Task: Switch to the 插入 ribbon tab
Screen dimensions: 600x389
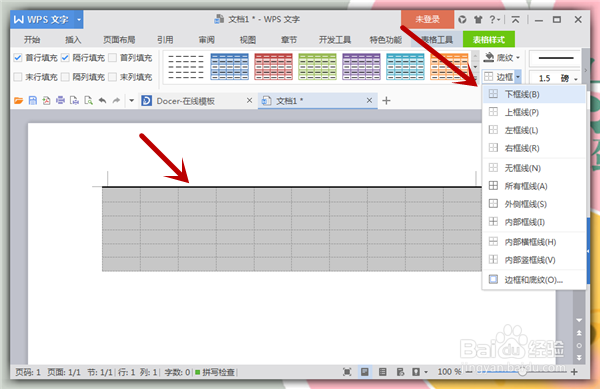Action: click(x=73, y=39)
